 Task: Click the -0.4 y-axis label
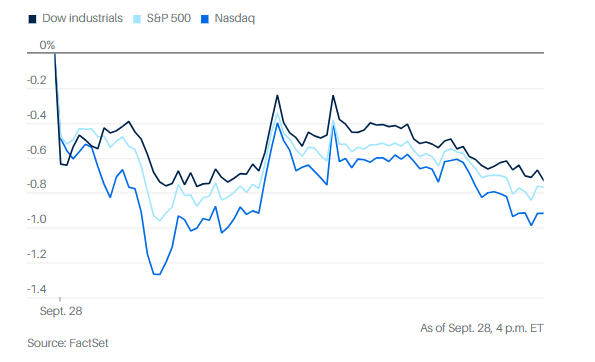[37, 115]
